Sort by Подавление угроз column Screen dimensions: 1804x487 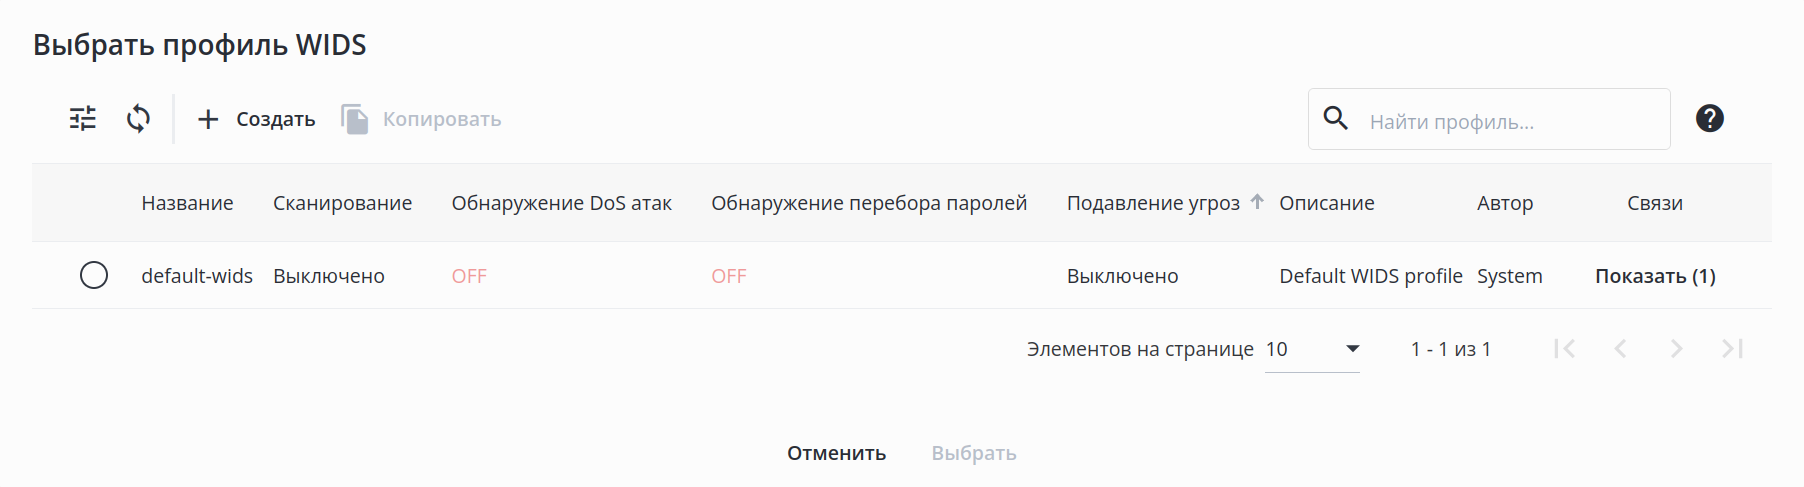[x=1153, y=203]
